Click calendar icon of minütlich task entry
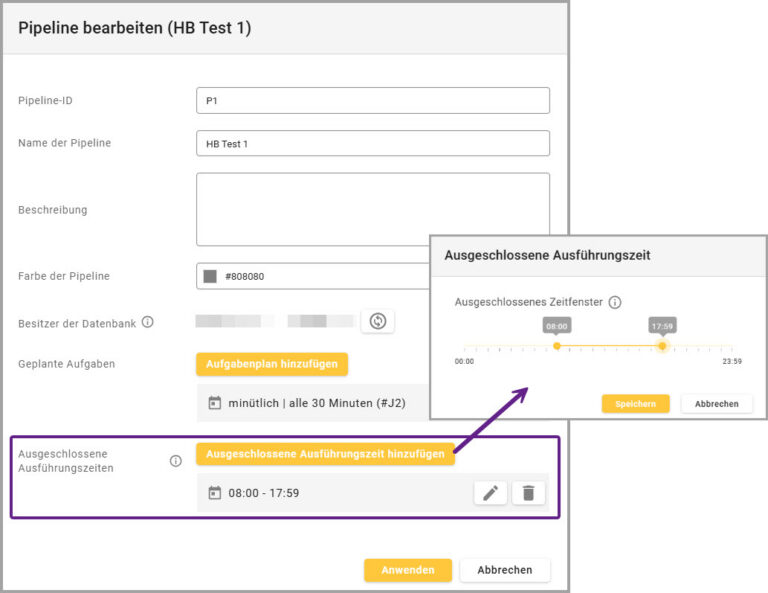This screenshot has height=593, width=768. pos(215,403)
